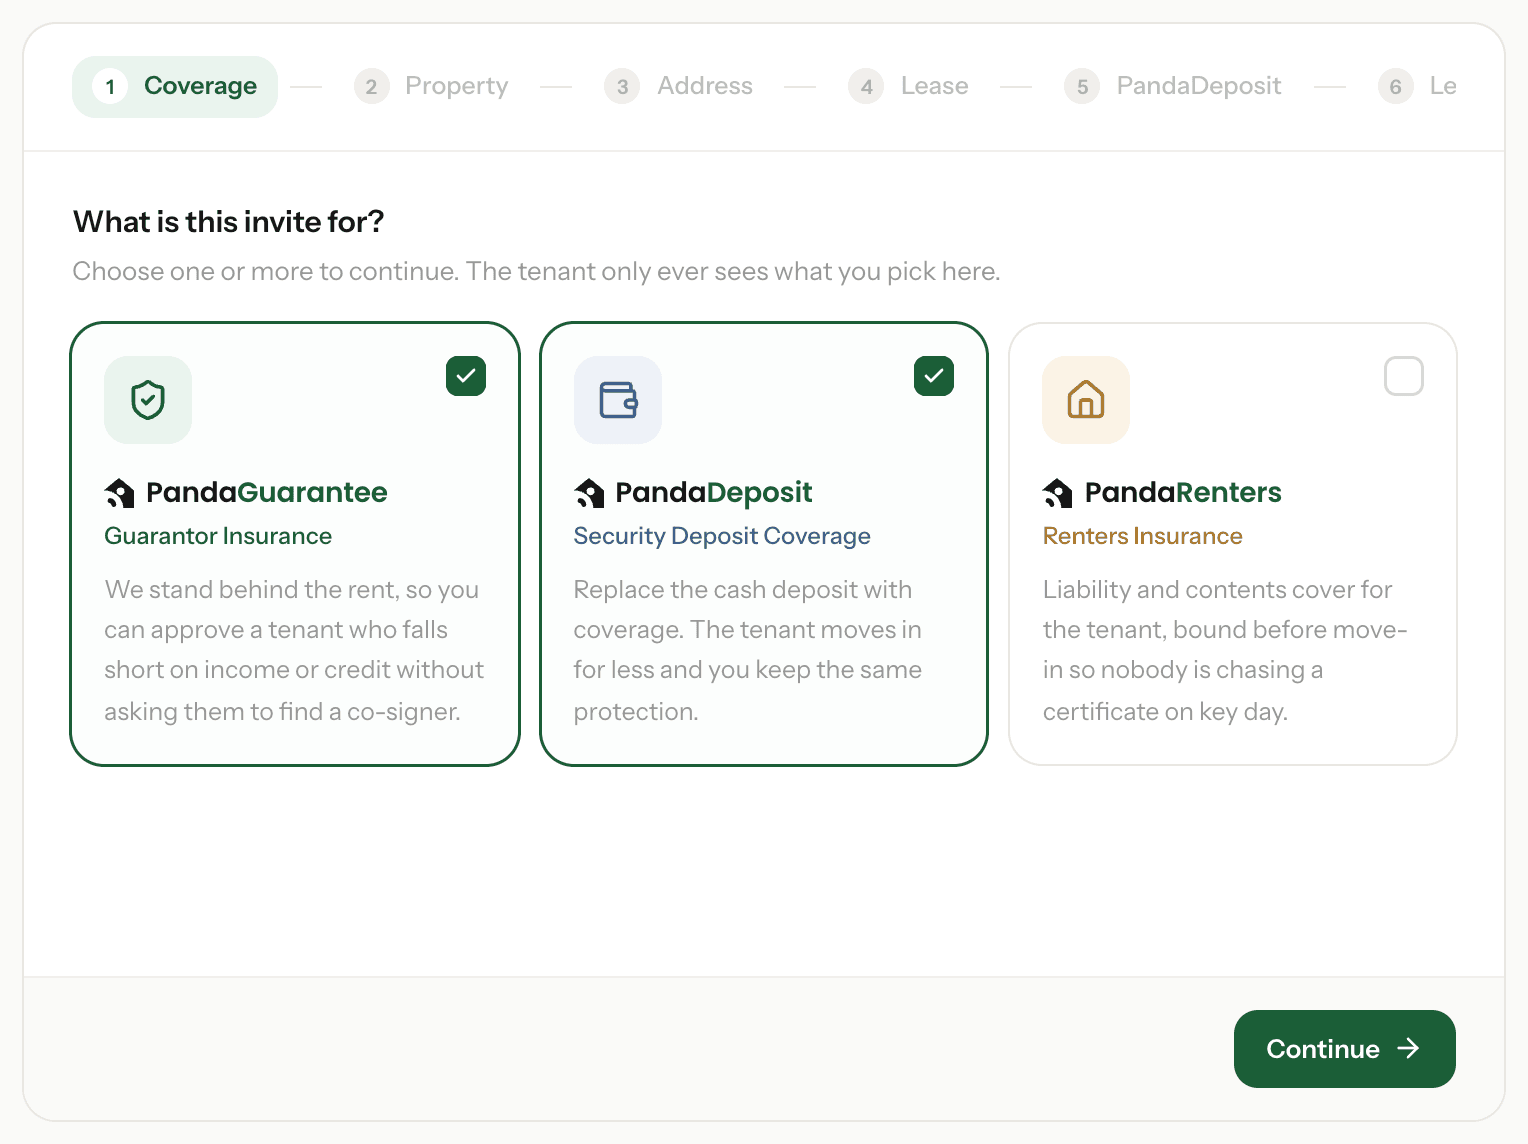
Task: Click the step 6 number circle
Action: [x=1396, y=87]
